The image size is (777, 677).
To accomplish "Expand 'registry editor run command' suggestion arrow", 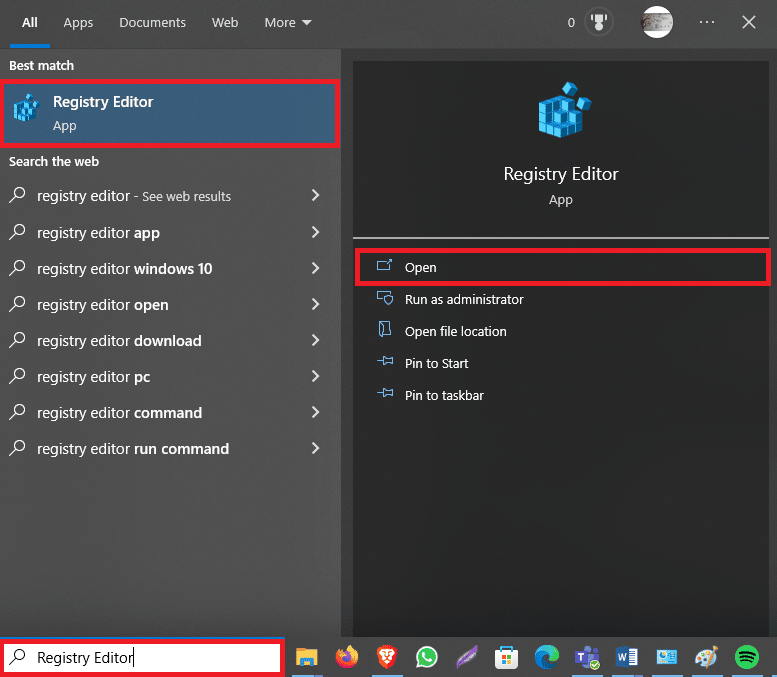I will (315, 448).
